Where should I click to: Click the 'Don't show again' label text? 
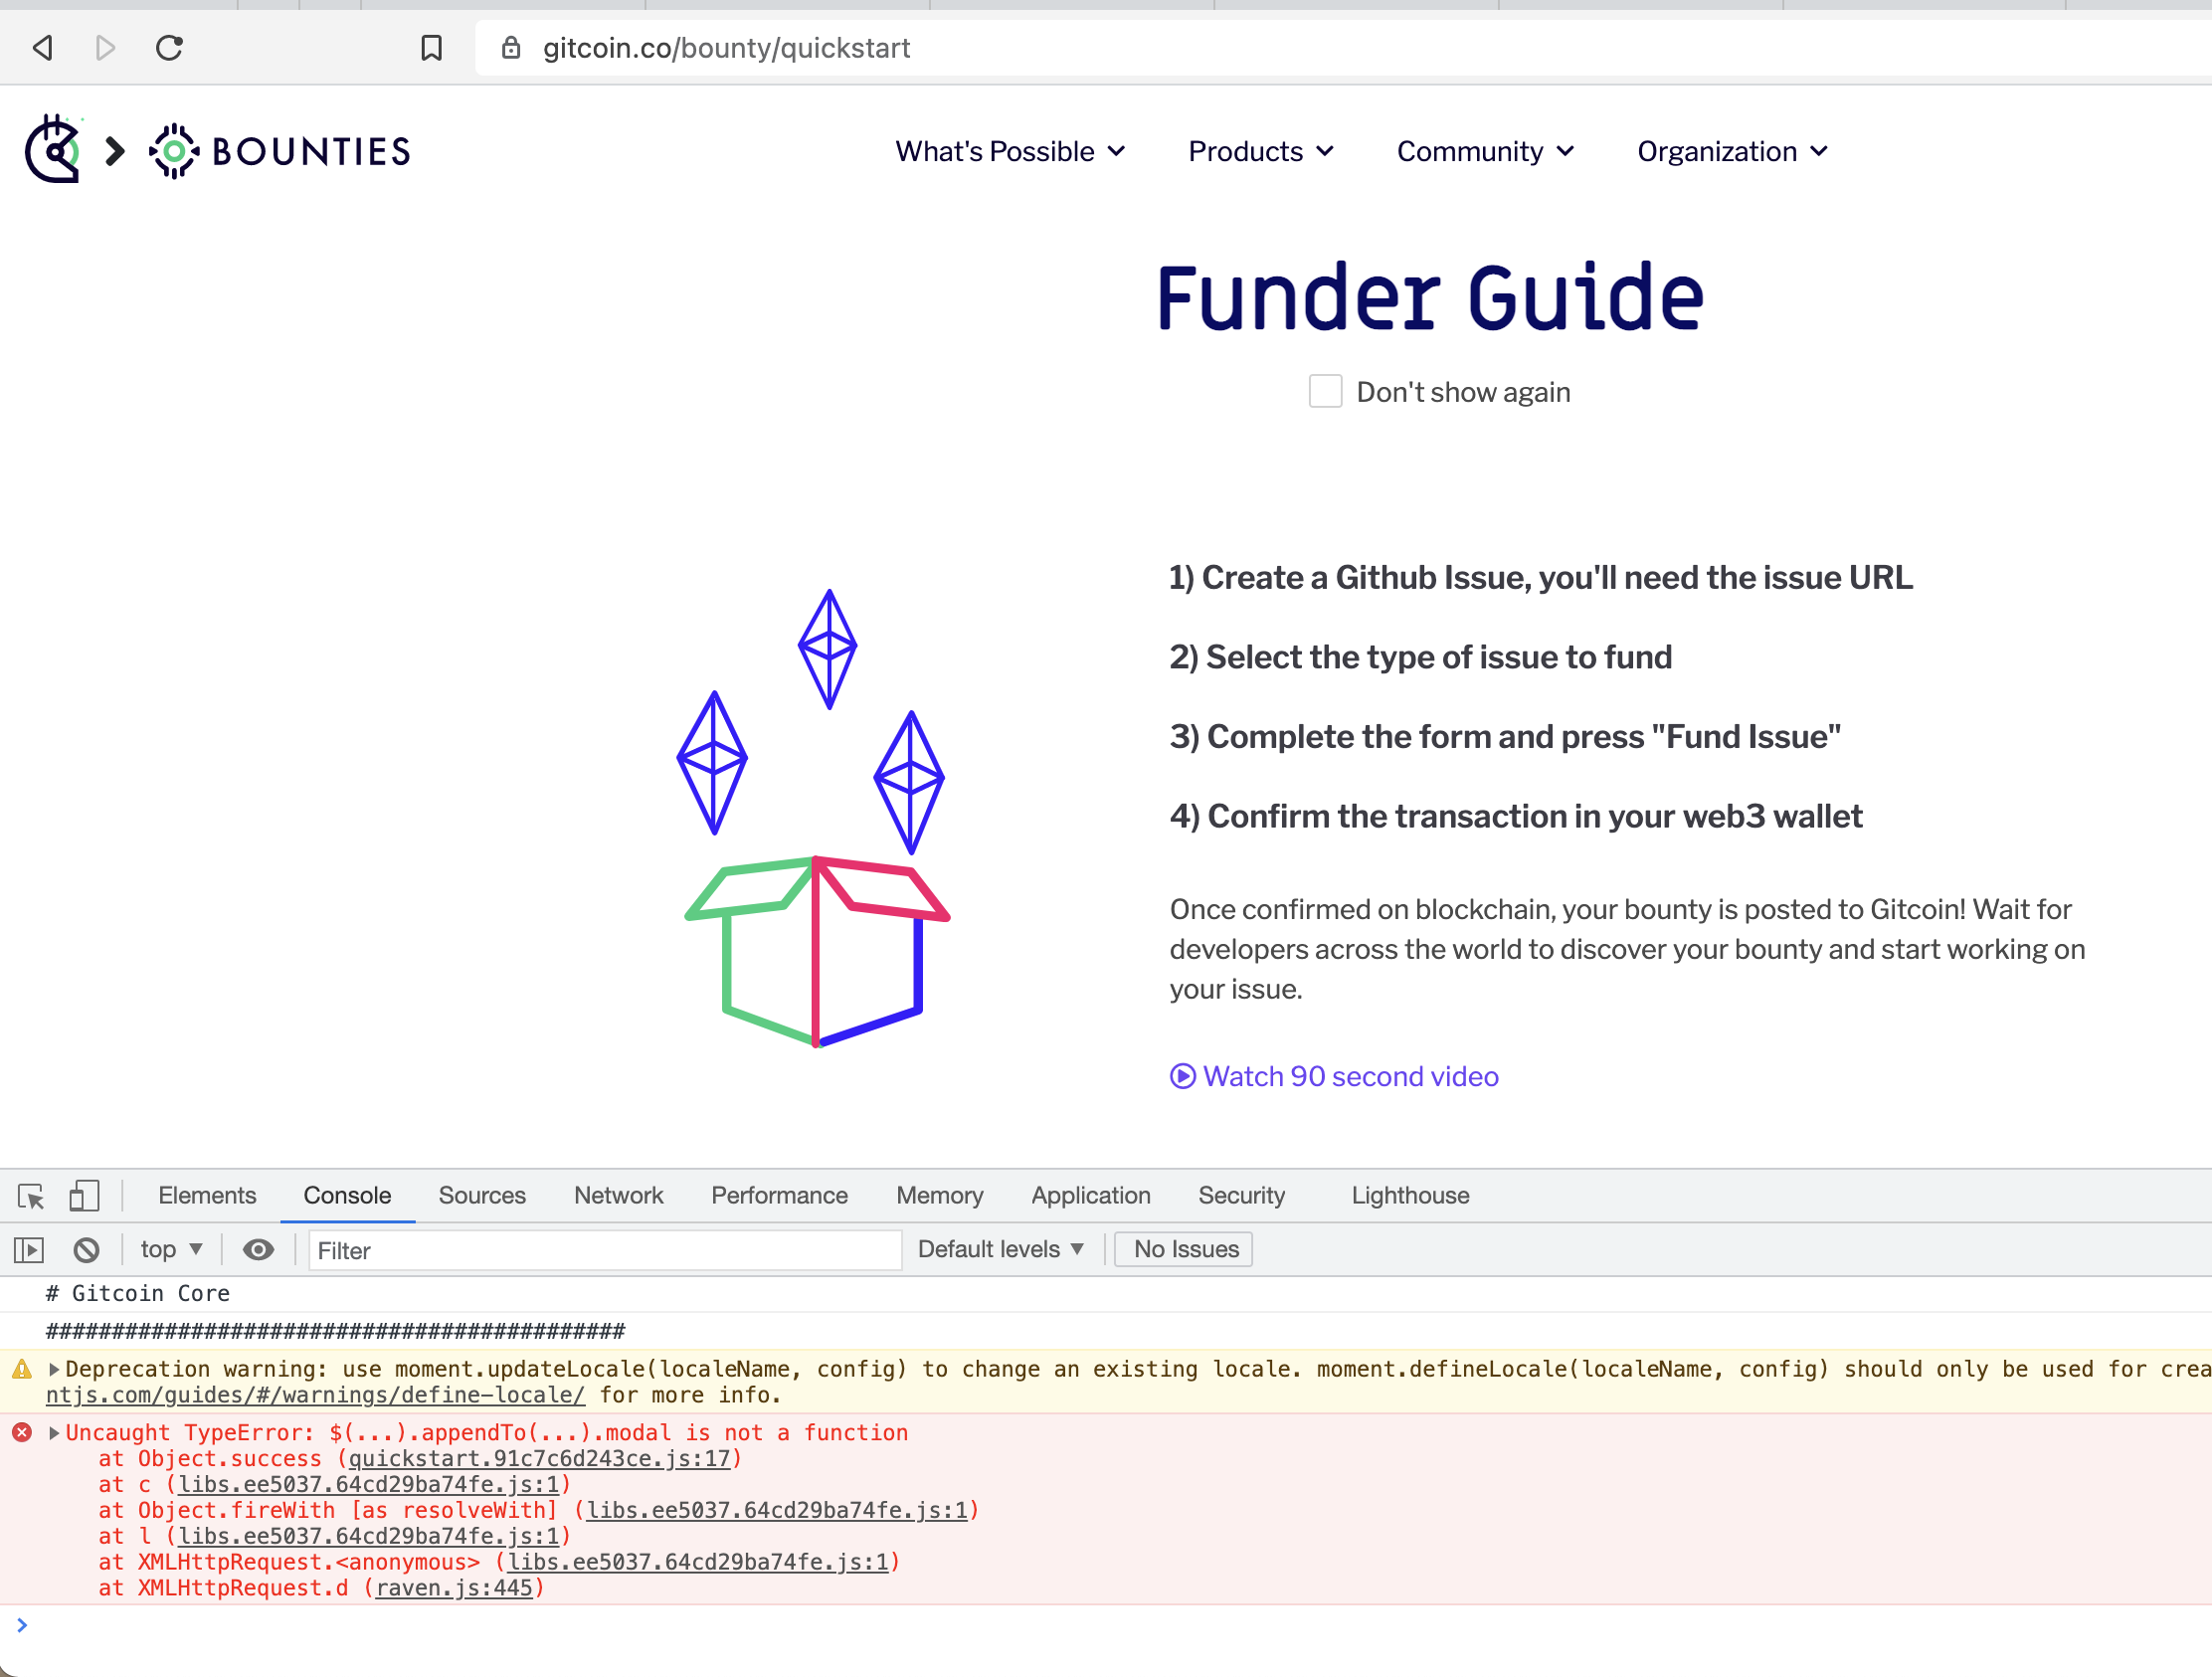[x=1463, y=392]
